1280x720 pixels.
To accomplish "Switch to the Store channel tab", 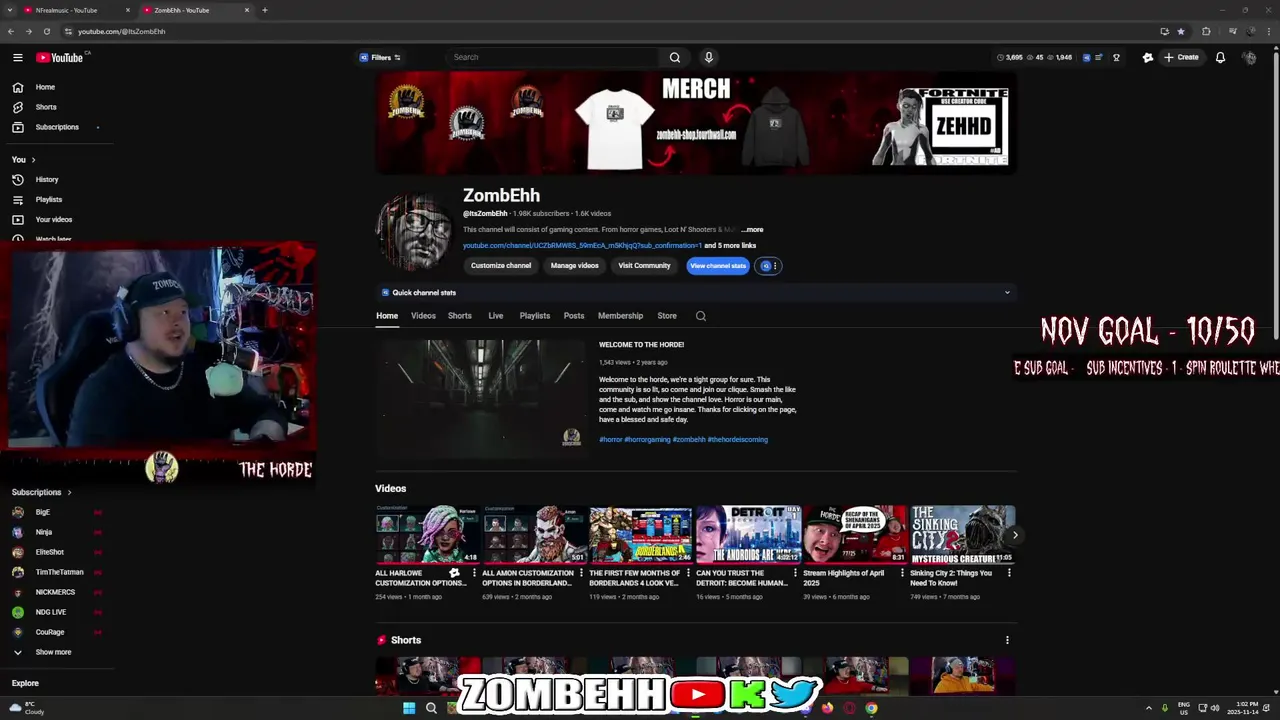I will 667,316.
